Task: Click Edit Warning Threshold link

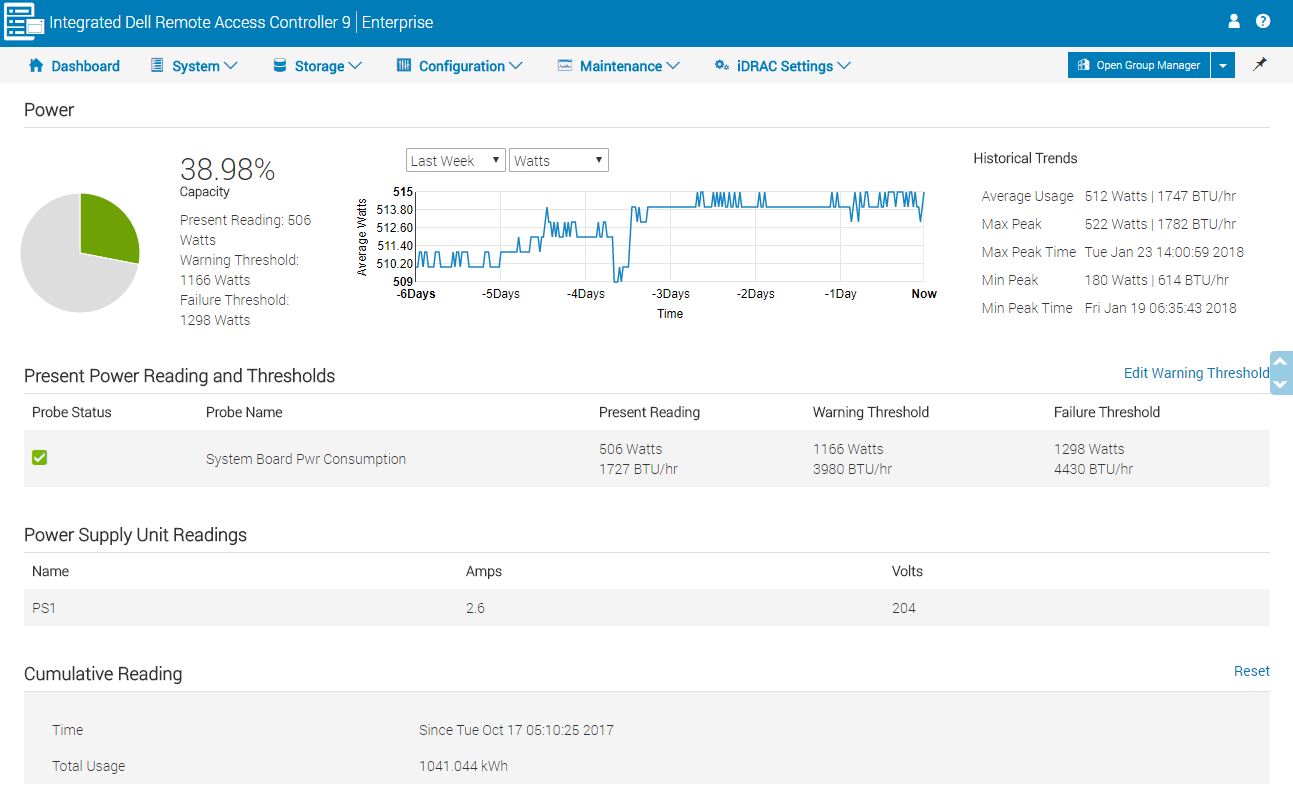Action: tap(1196, 373)
